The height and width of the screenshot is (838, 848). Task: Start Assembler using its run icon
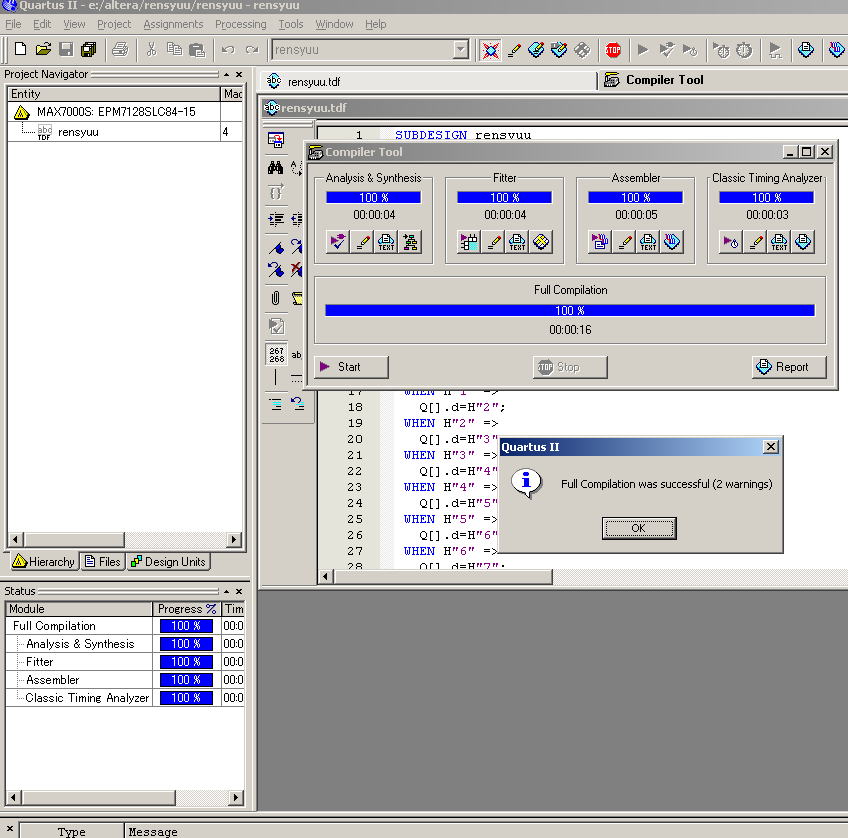(x=600, y=242)
